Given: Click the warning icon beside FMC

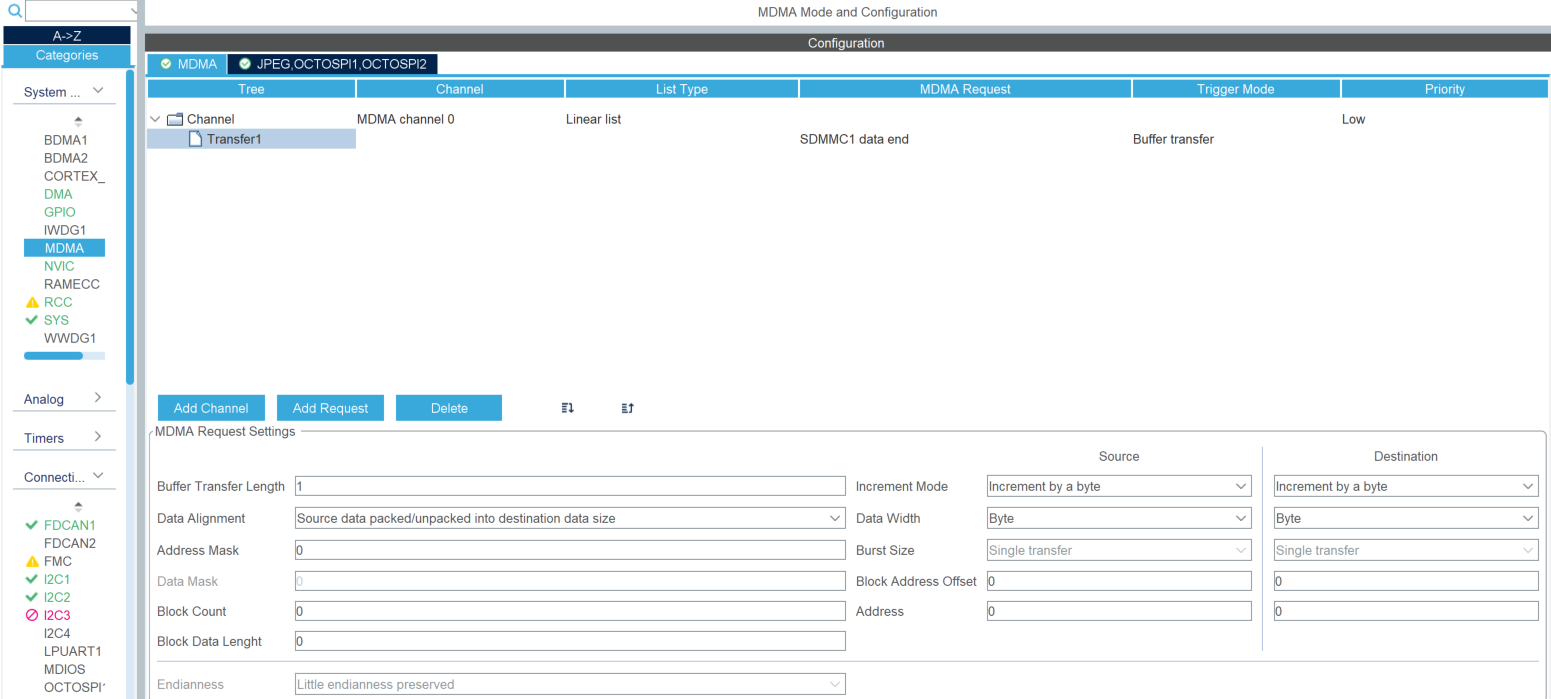Looking at the screenshot, I should pos(31,561).
